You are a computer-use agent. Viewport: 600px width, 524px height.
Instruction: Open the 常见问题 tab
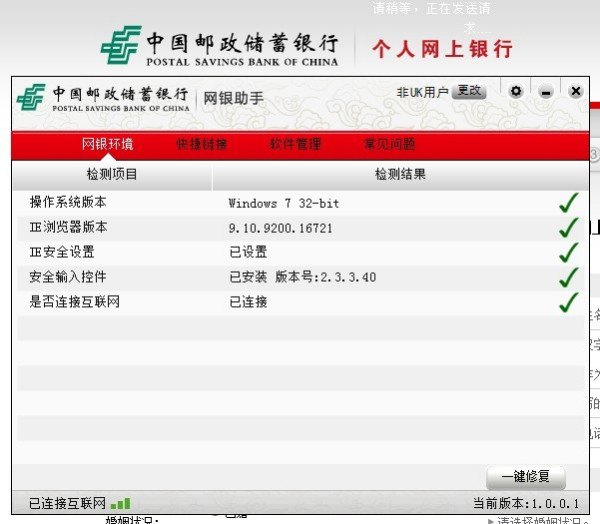[390, 144]
